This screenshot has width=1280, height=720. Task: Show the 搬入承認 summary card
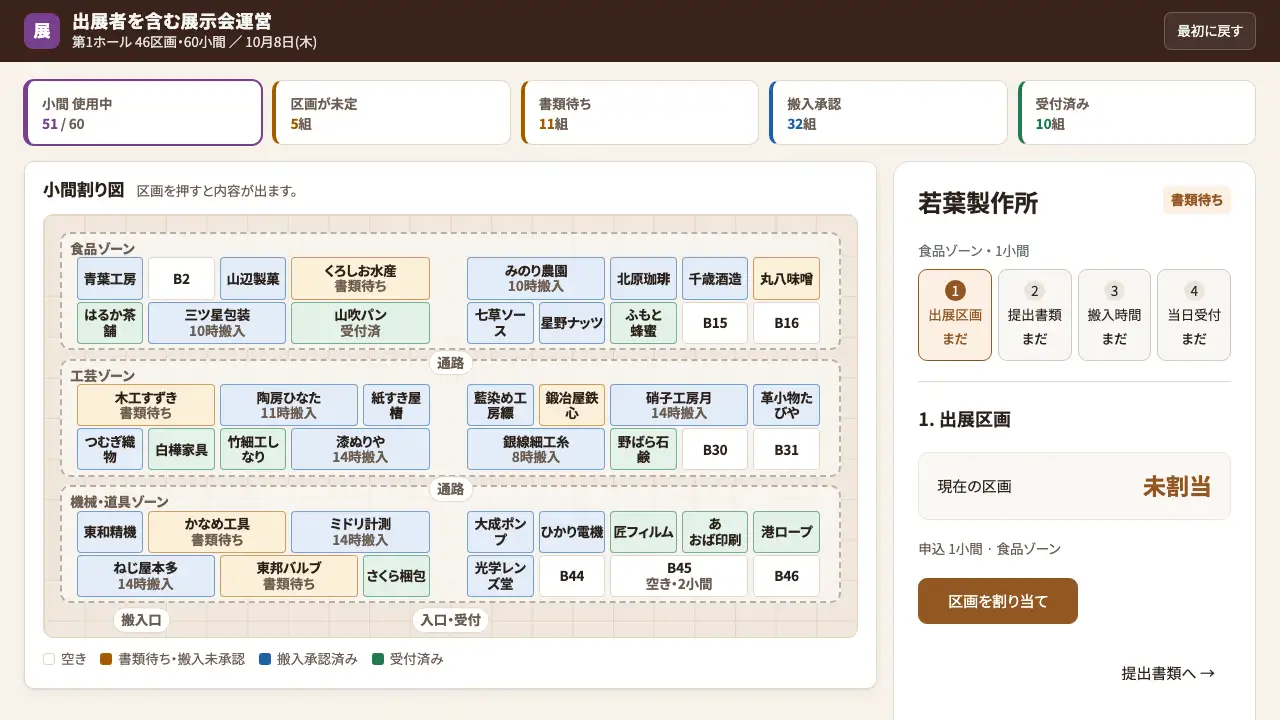click(x=888, y=113)
